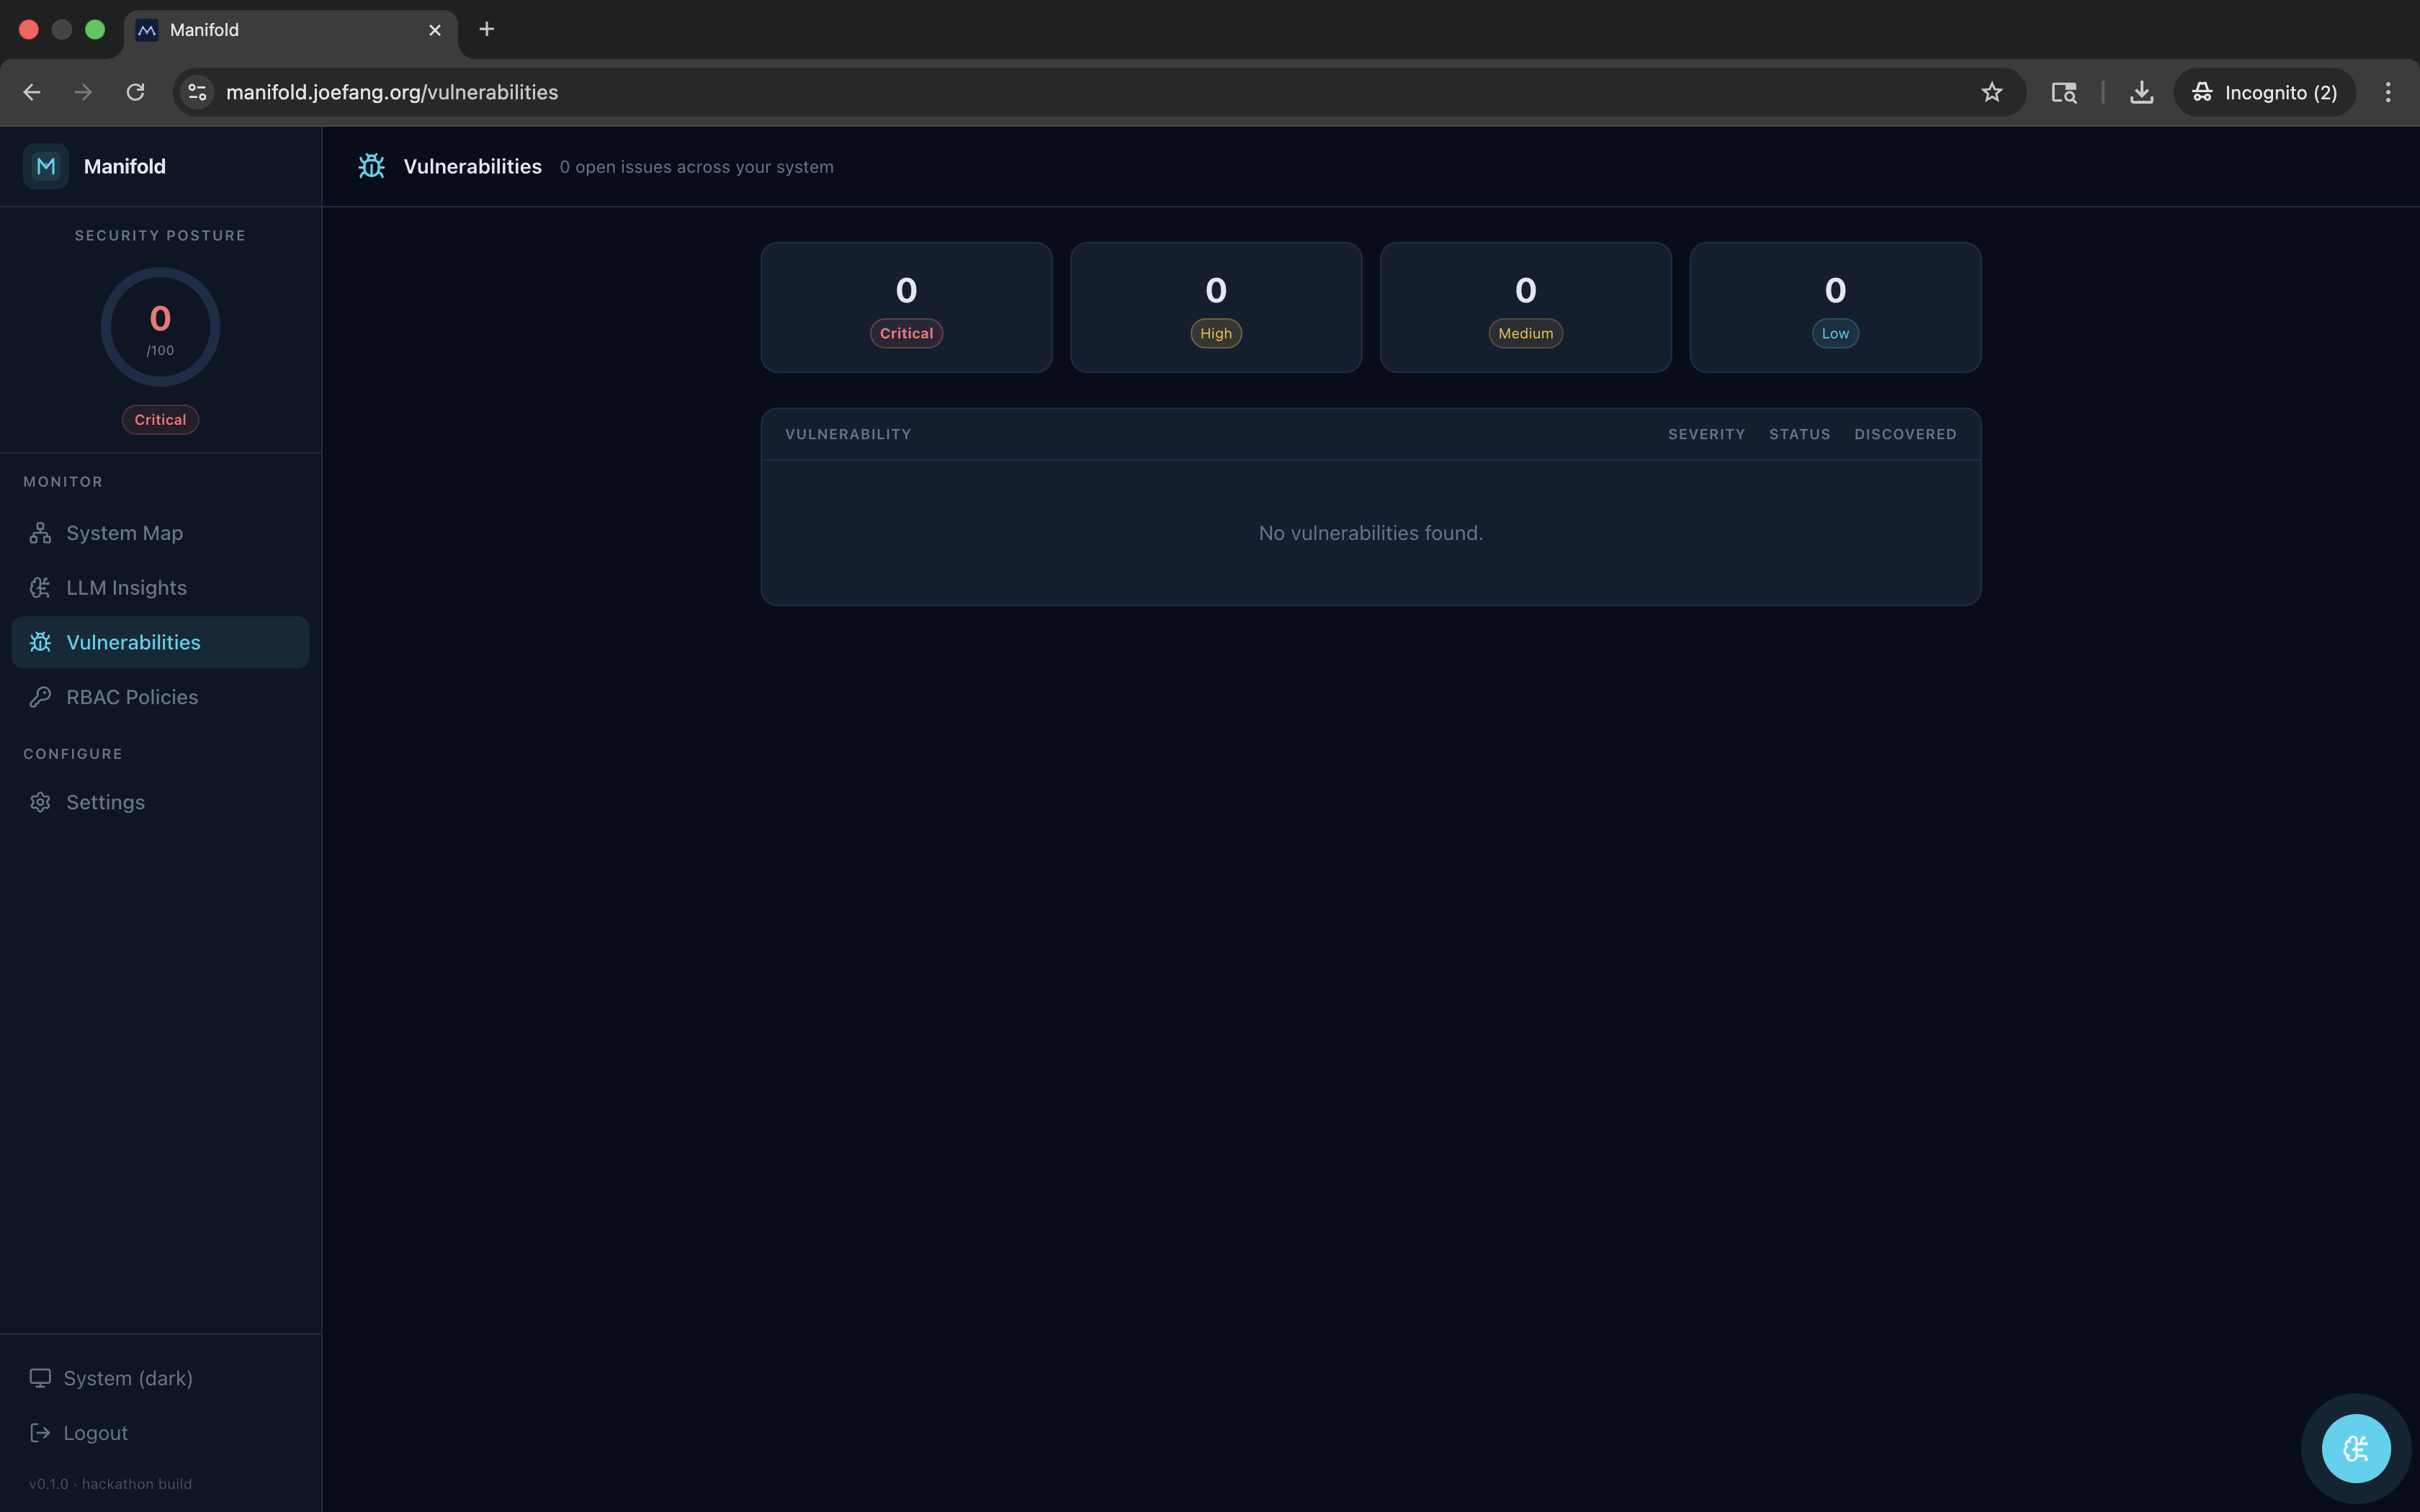Click the LLM Insights brain icon
The image size is (2420, 1512).
point(40,588)
